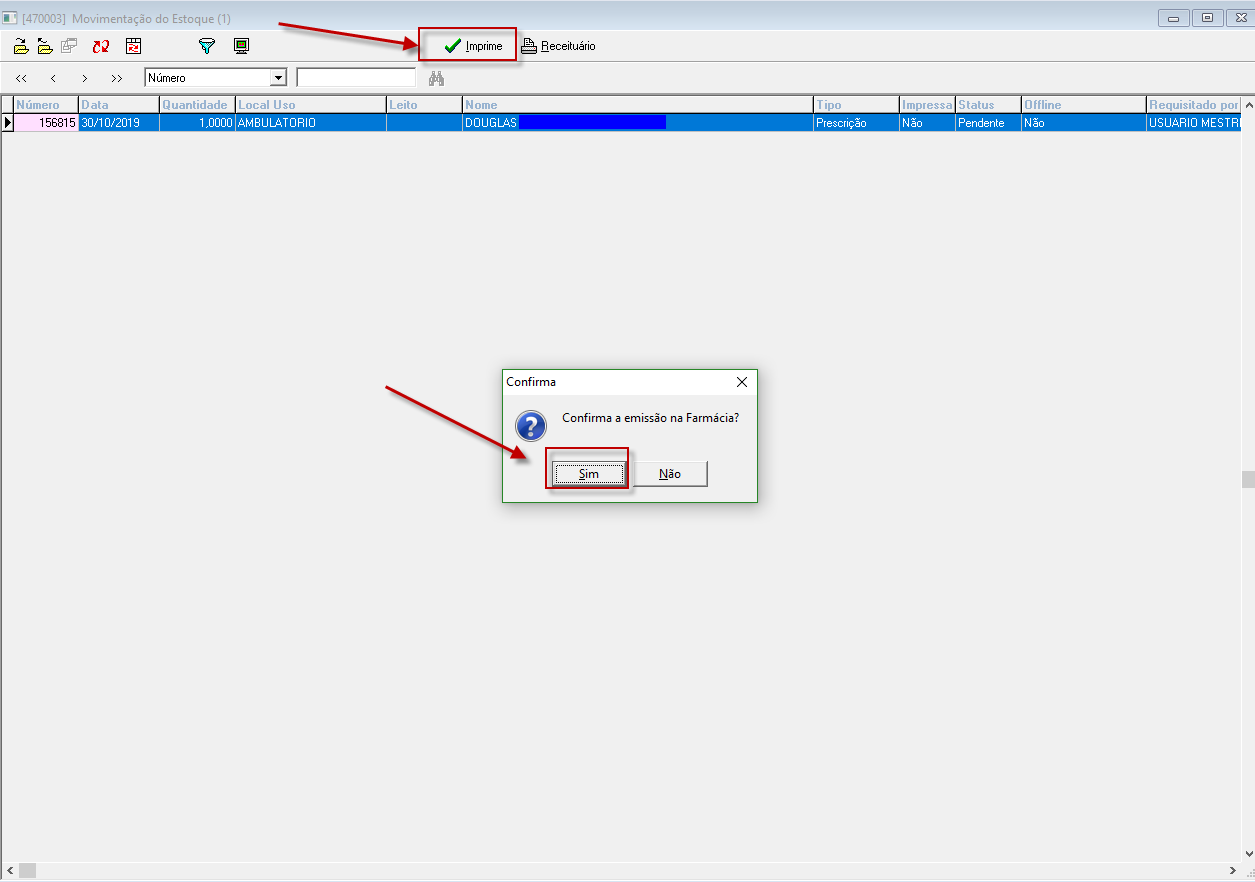Go to previous record with < button
This screenshot has height=882, width=1255.
pos(53,78)
